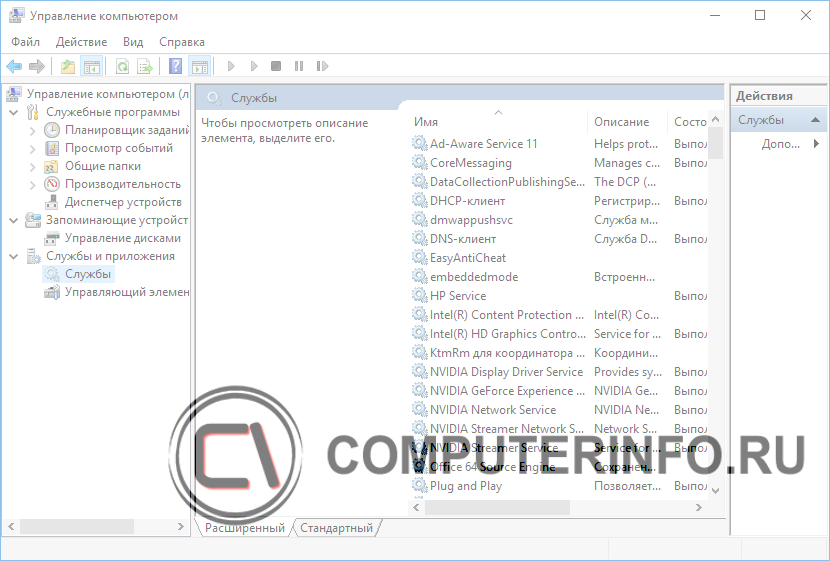Viewport: 830px width, 561px height.
Task: Select Управляющий элемент tree node
Action: click(x=127, y=292)
